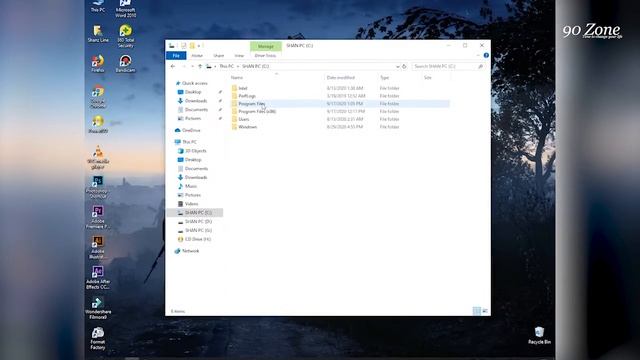
Task: Open Music in the navigation pane
Action: point(191,186)
